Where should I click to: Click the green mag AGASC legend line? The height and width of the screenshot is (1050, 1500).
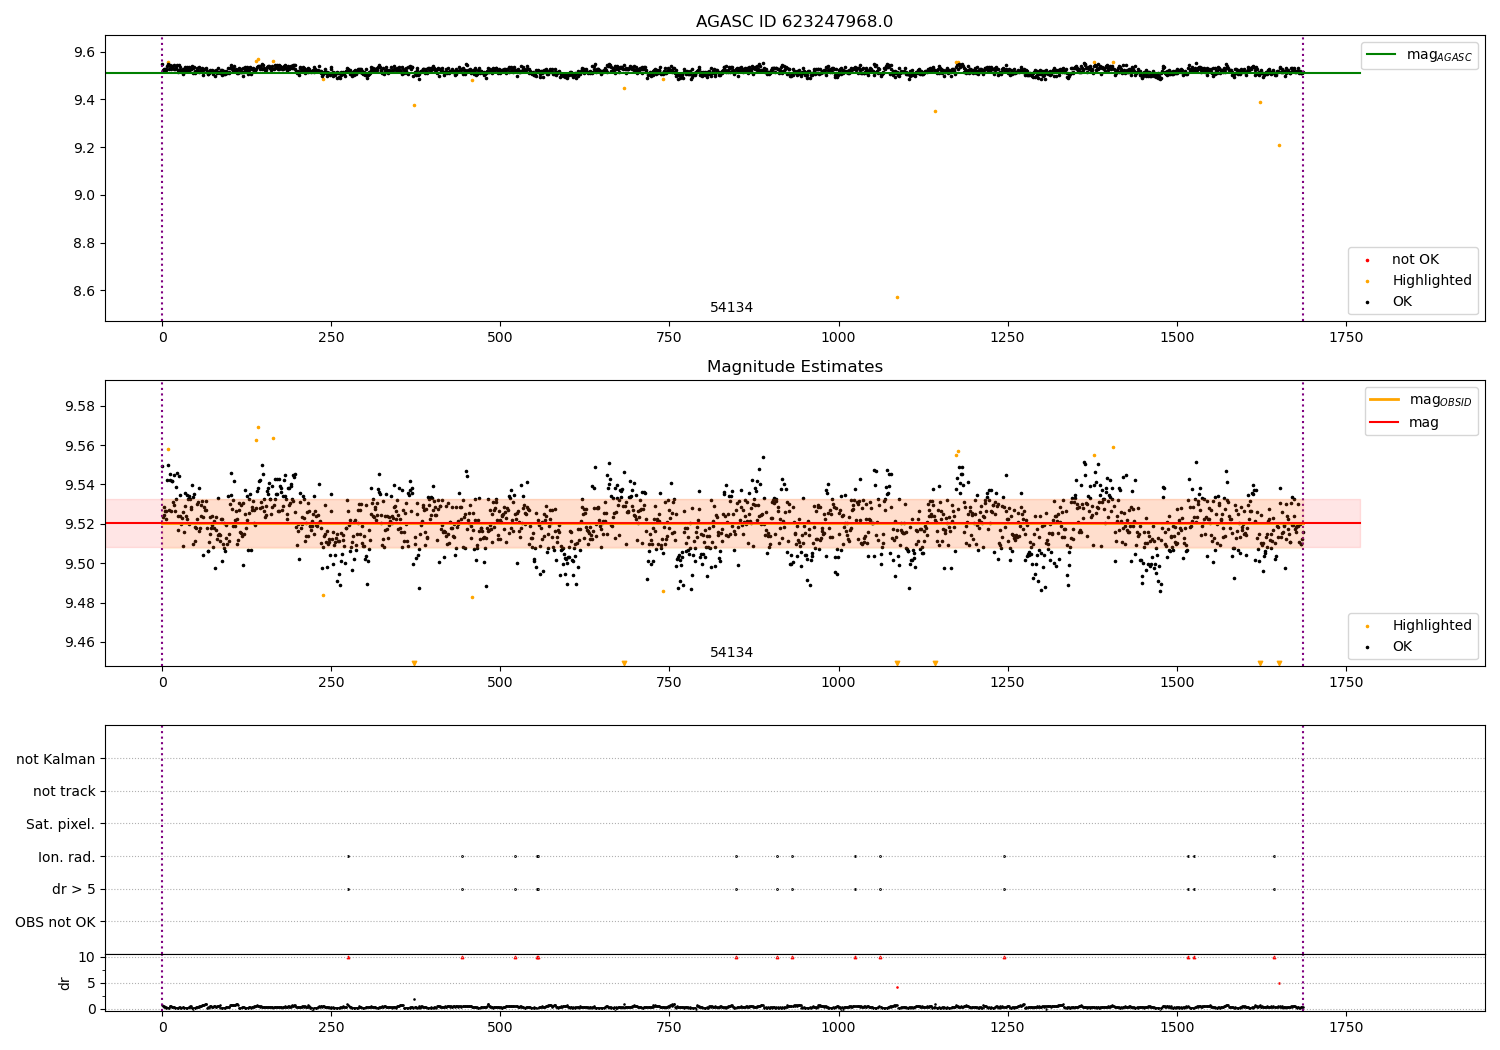pyautogui.click(x=1382, y=55)
